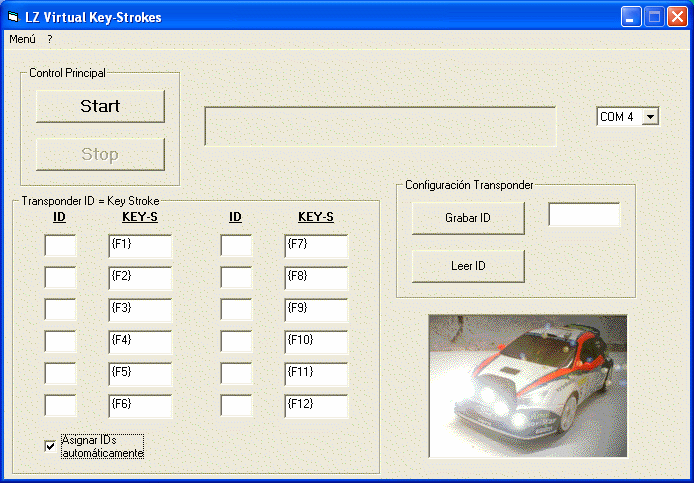Click the ID box for {F11}
The image size is (694, 483).
tap(236, 374)
